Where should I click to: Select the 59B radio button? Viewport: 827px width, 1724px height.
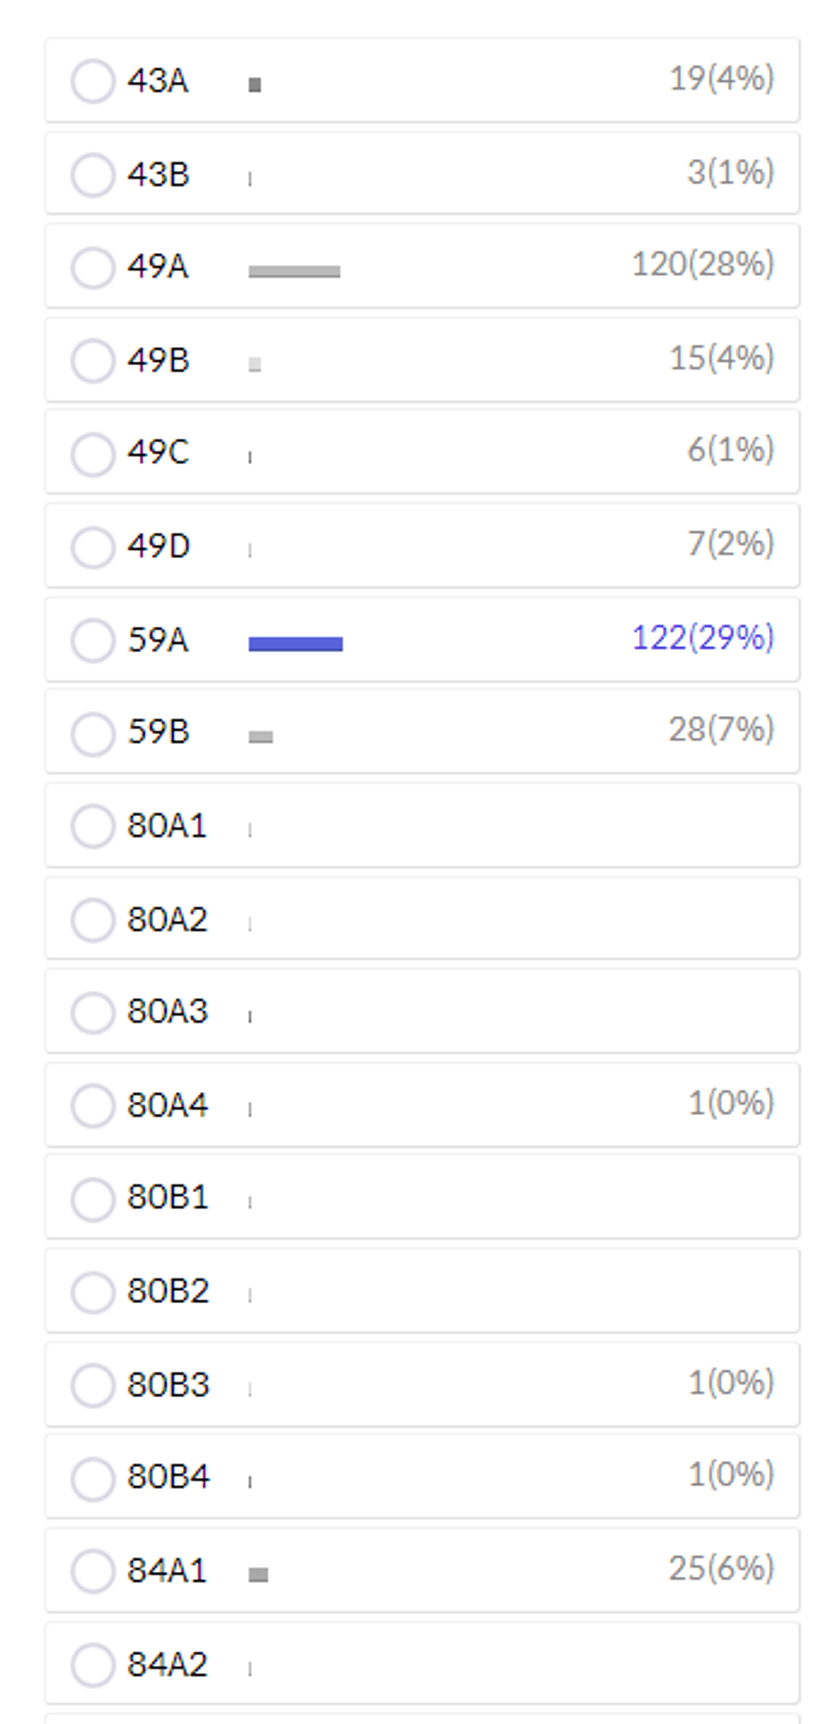93,733
